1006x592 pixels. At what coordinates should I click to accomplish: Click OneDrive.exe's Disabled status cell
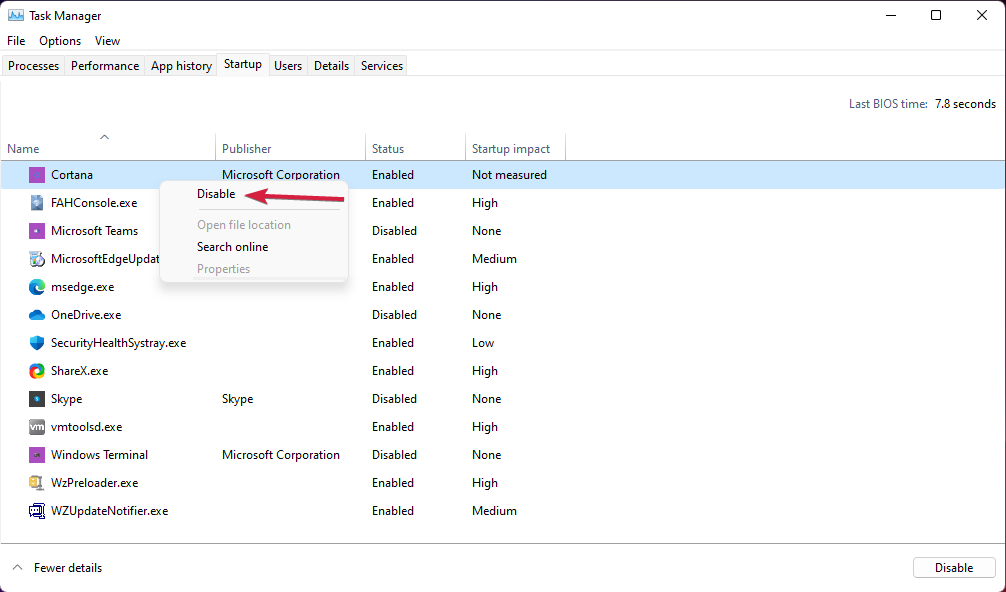pos(395,315)
